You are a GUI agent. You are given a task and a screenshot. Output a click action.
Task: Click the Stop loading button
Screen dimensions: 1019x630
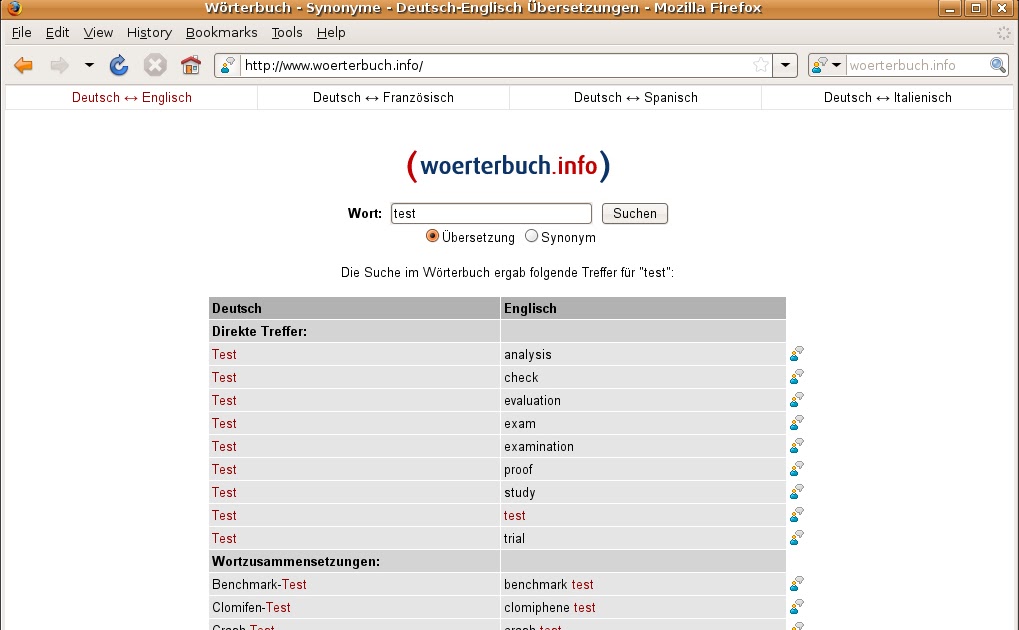155,65
